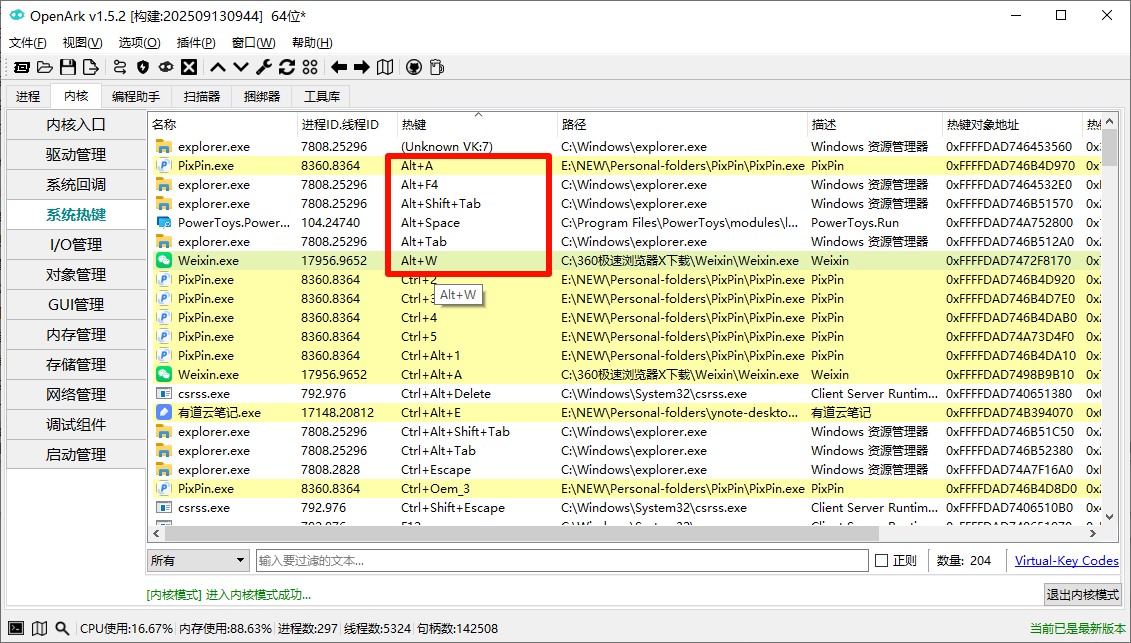
Task: Select I/O管理 in the sidebar
Action: [76, 245]
